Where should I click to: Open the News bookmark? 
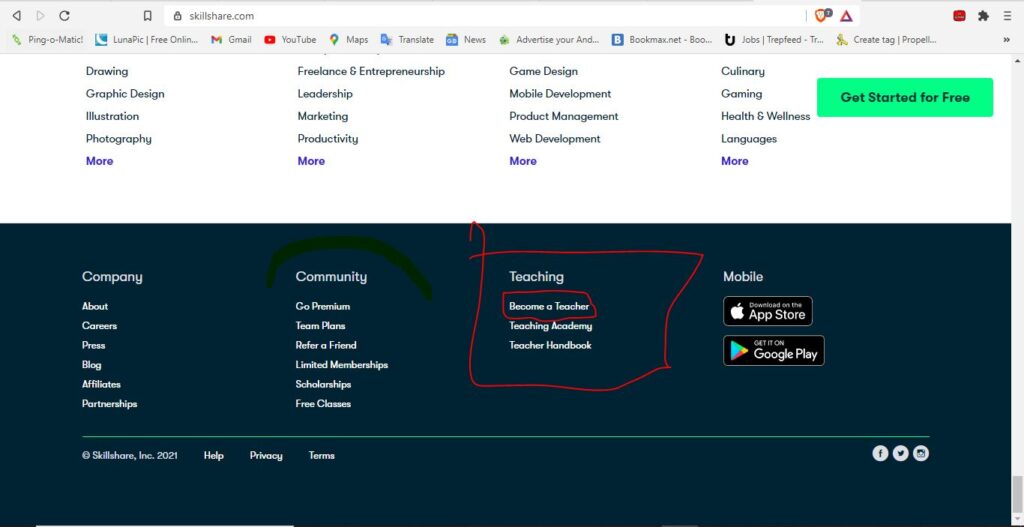[x=466, y=40]
